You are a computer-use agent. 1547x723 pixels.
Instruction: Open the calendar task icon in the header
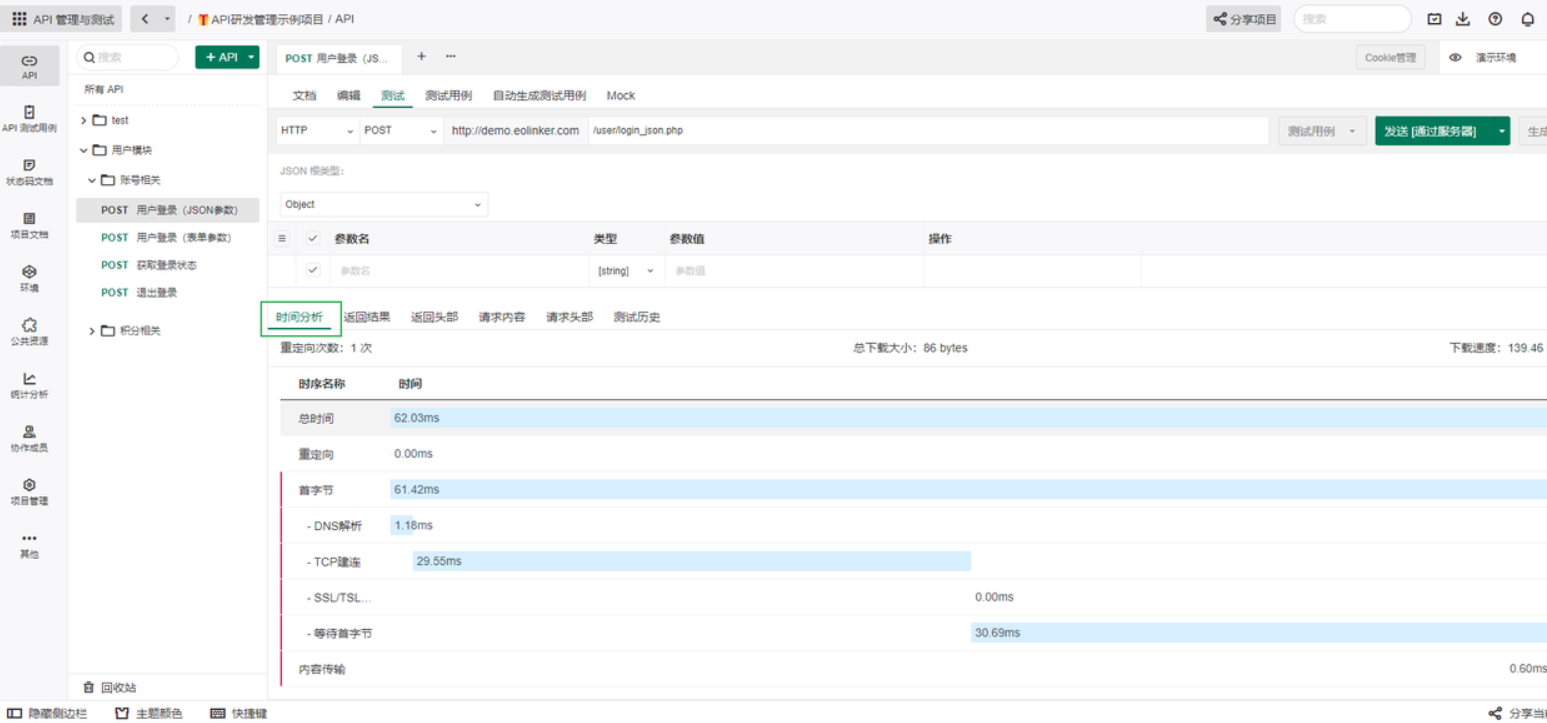point(1434,19)
